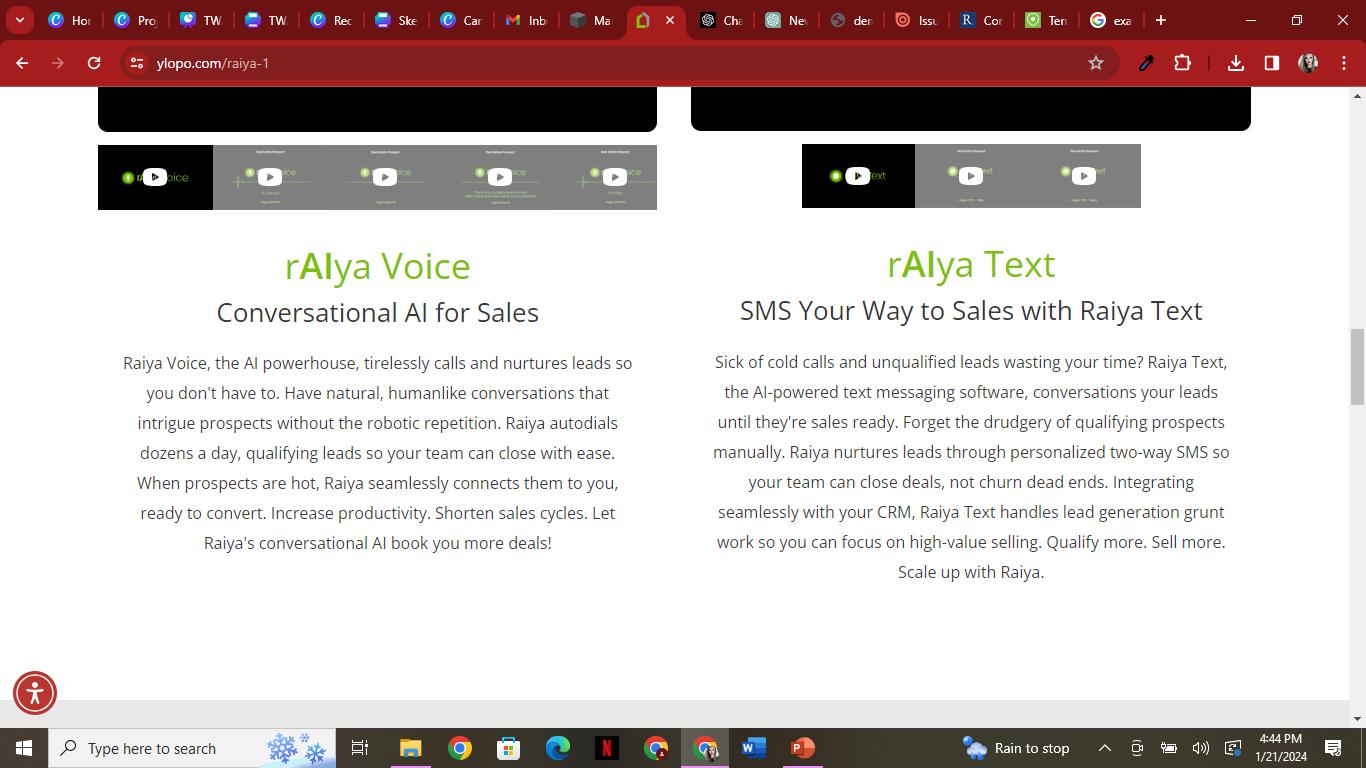Switch to the Google 'exa' search tab
1366x768 pixels.
(1112, 20)
